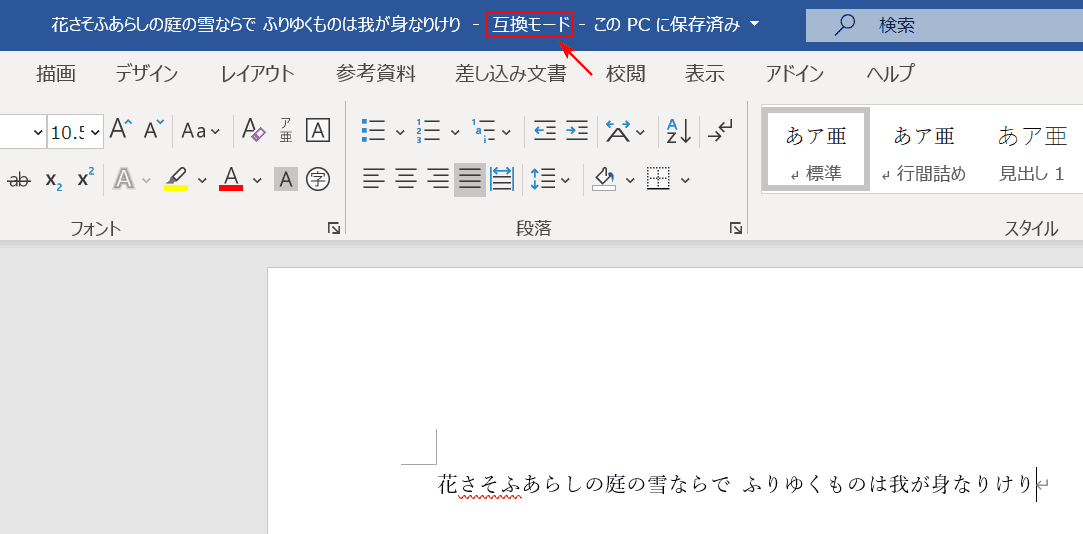Screen dimensions: 1083x534
Task: Open the phonetic guide (ruby) tool
Action: (286, 130)
